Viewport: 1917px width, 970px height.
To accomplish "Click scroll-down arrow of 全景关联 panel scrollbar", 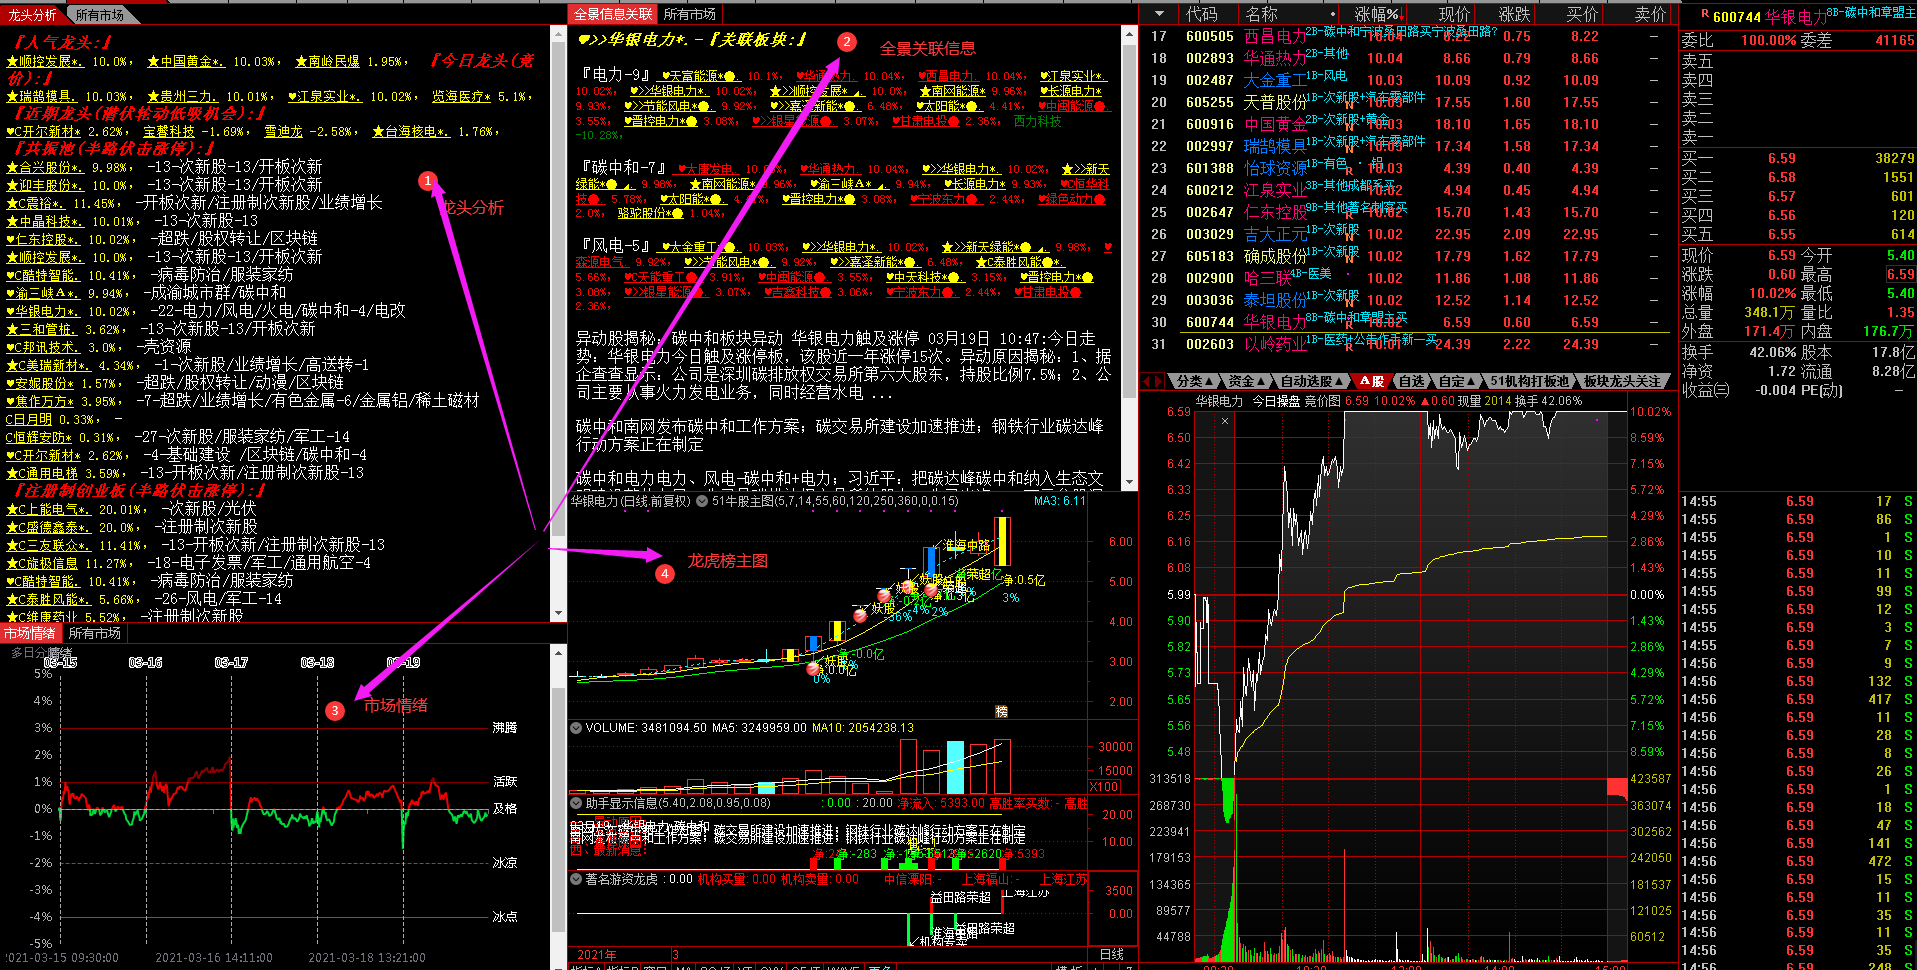I will pyautogui.click(x=1130, y=481).
